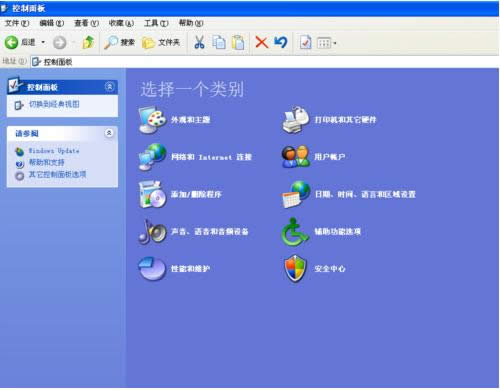Open Performance and Maintenance pie chart icon
500x390 pixels.
pos(152,268)
